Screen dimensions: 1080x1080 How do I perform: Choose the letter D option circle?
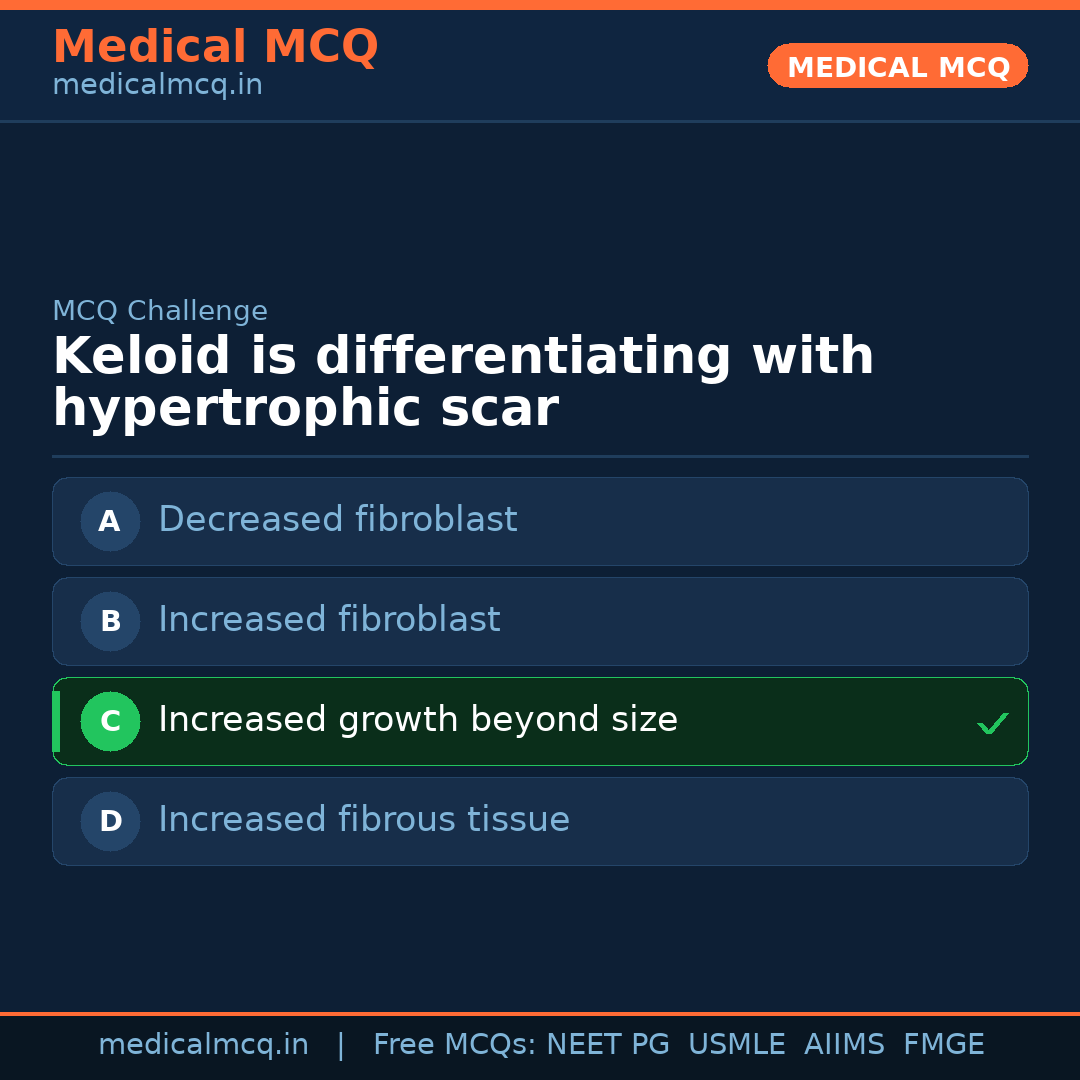[110, 821]
